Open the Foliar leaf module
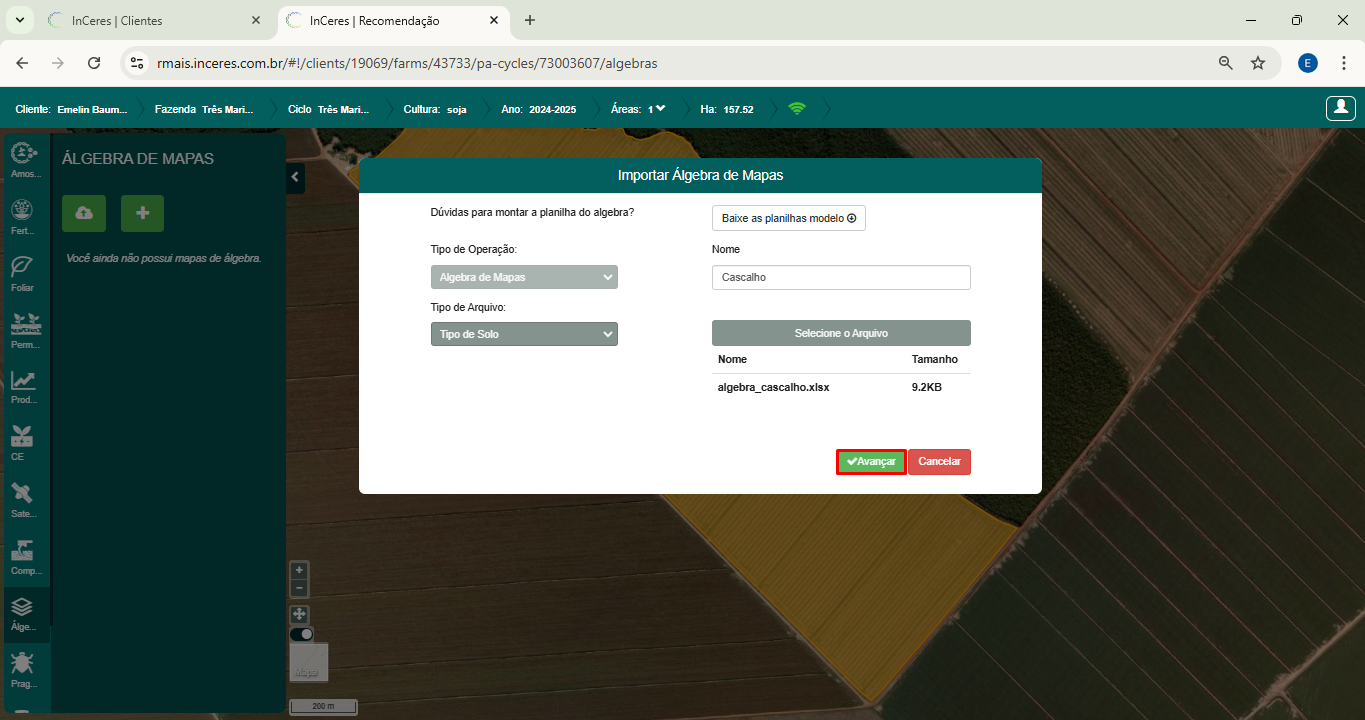The height and width of the screenshot is (720, 1365). [24, 274]
